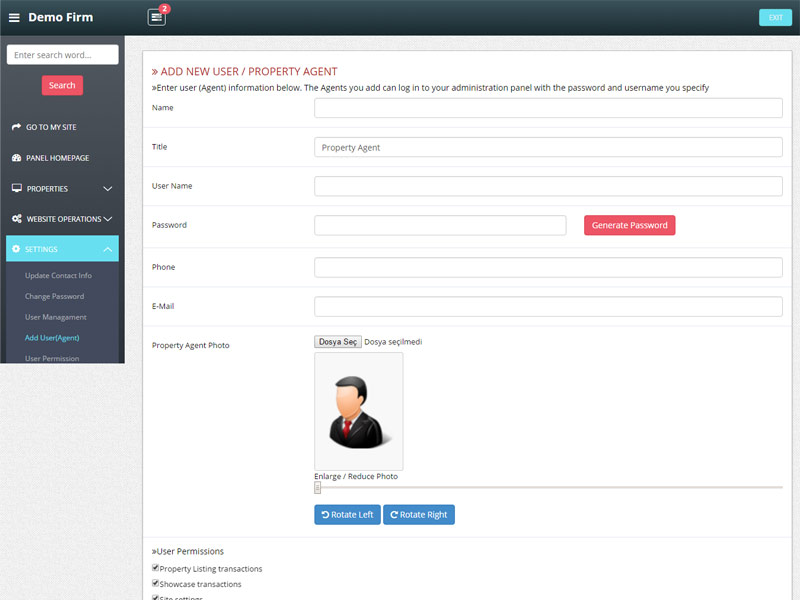Expand the Website Operations chevron

107,219
